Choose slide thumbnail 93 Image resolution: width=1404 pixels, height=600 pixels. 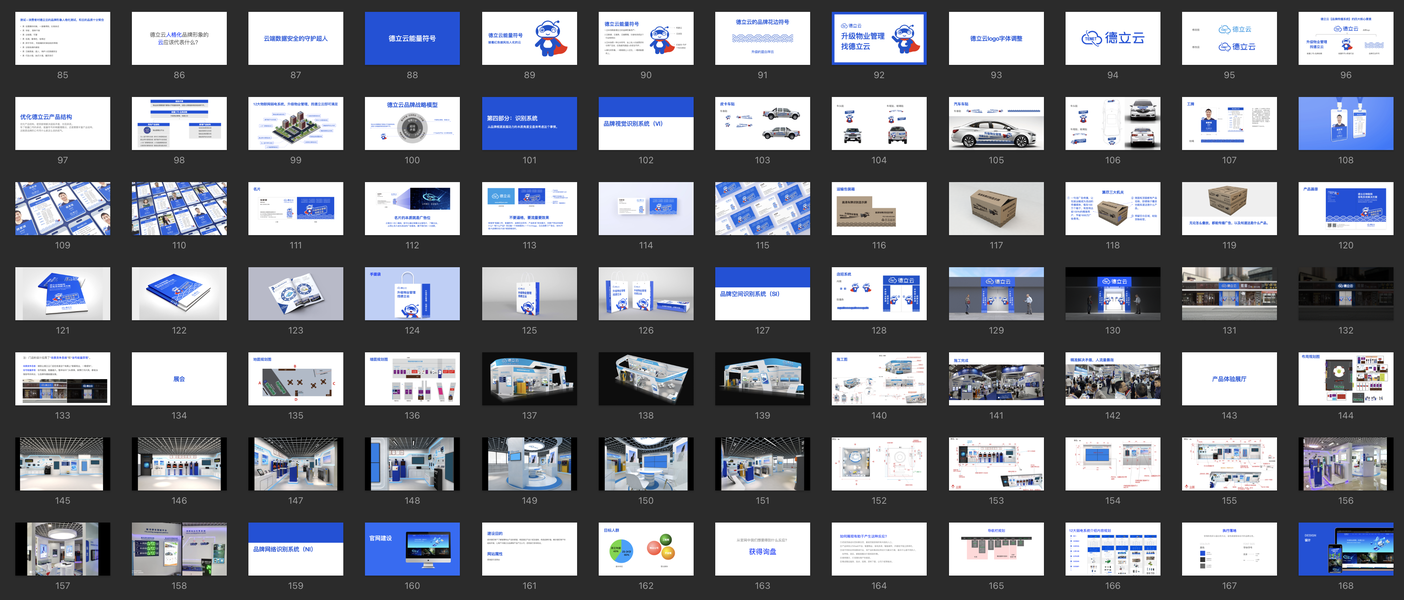(996, 39)
